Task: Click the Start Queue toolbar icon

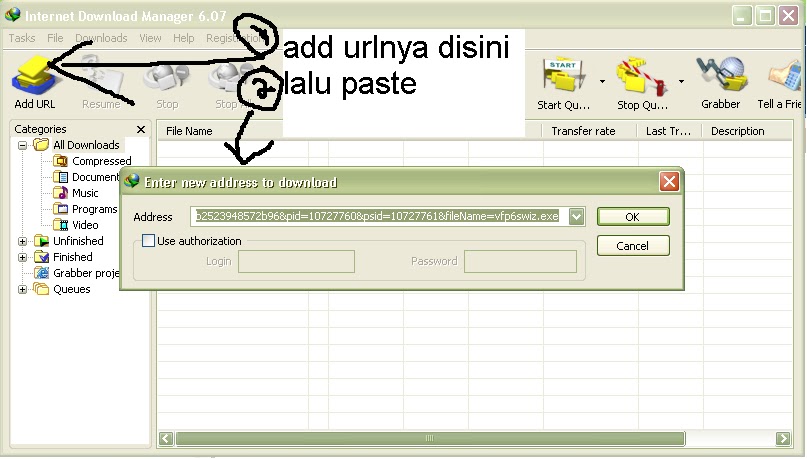Action: click(563, 83)
